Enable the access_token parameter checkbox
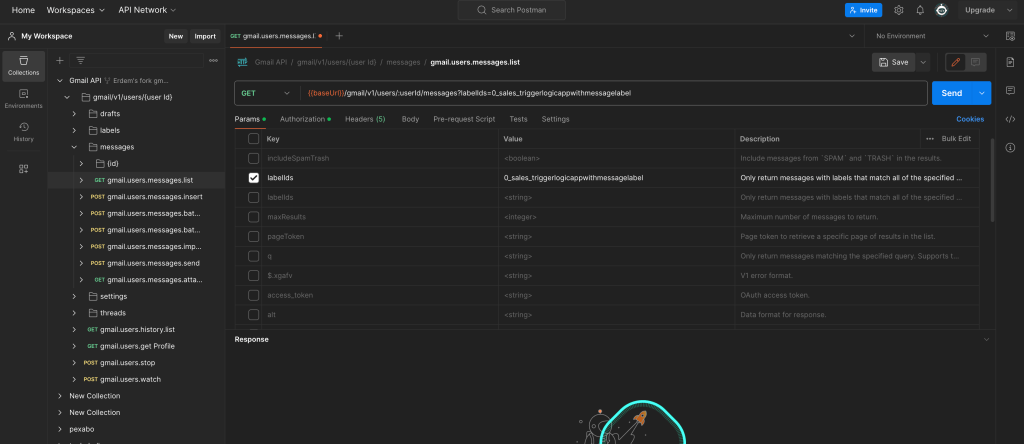This screenshot has height=444, width=1024. pos(253,295)
